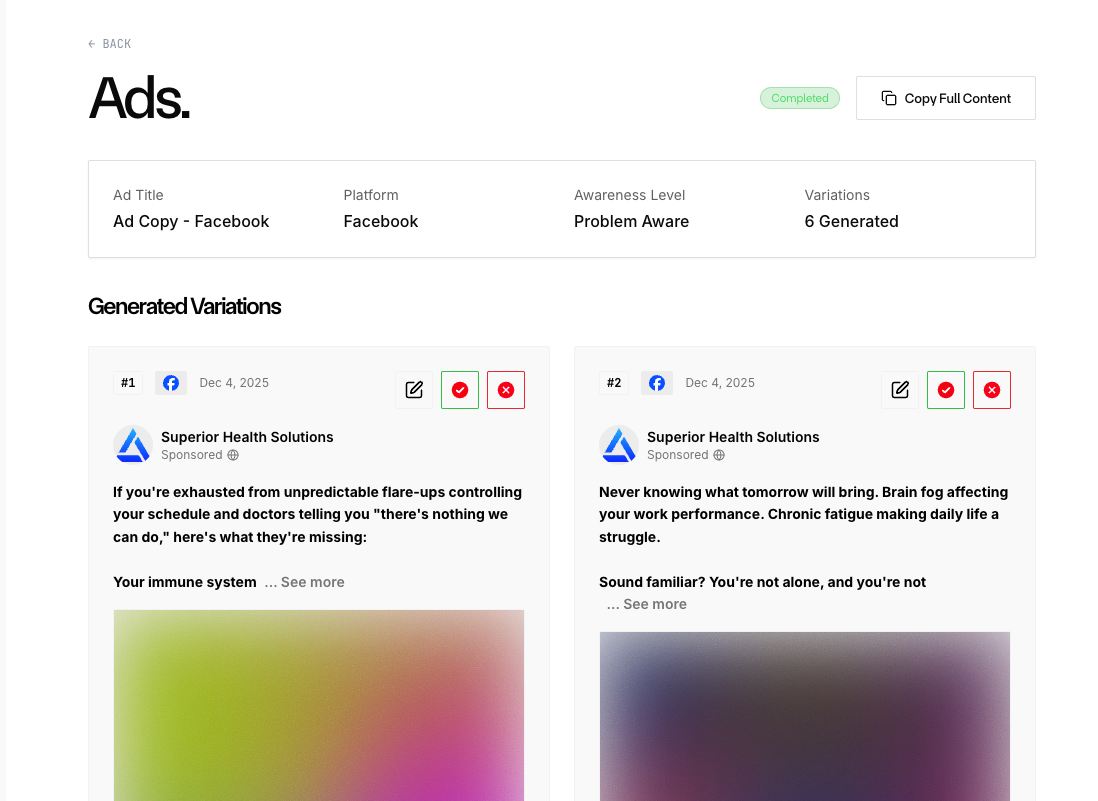
Task: Reject variation #2 with red X
Action: [x=992, y=390]
